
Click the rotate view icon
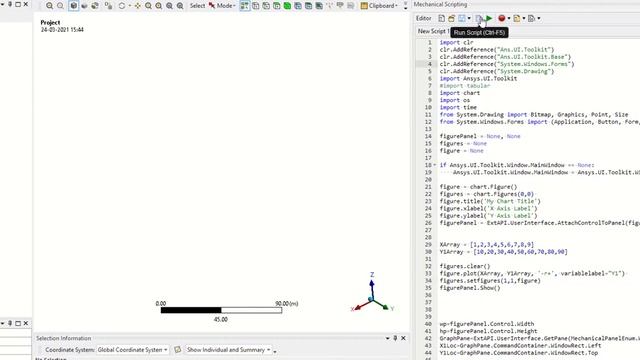(x=122, y=6)
